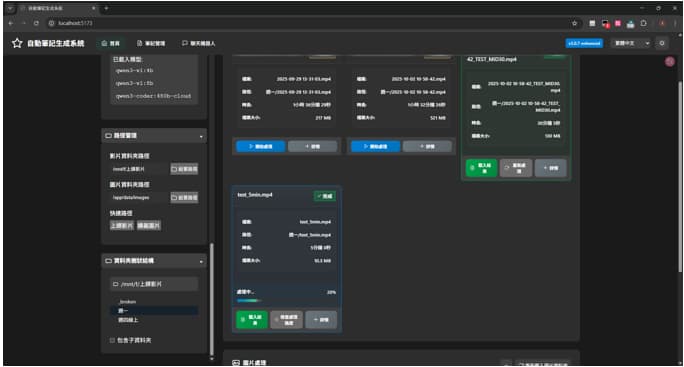Open the browser three-dot menu
This screenshot has width=684, height=367.
pos(675,23)
